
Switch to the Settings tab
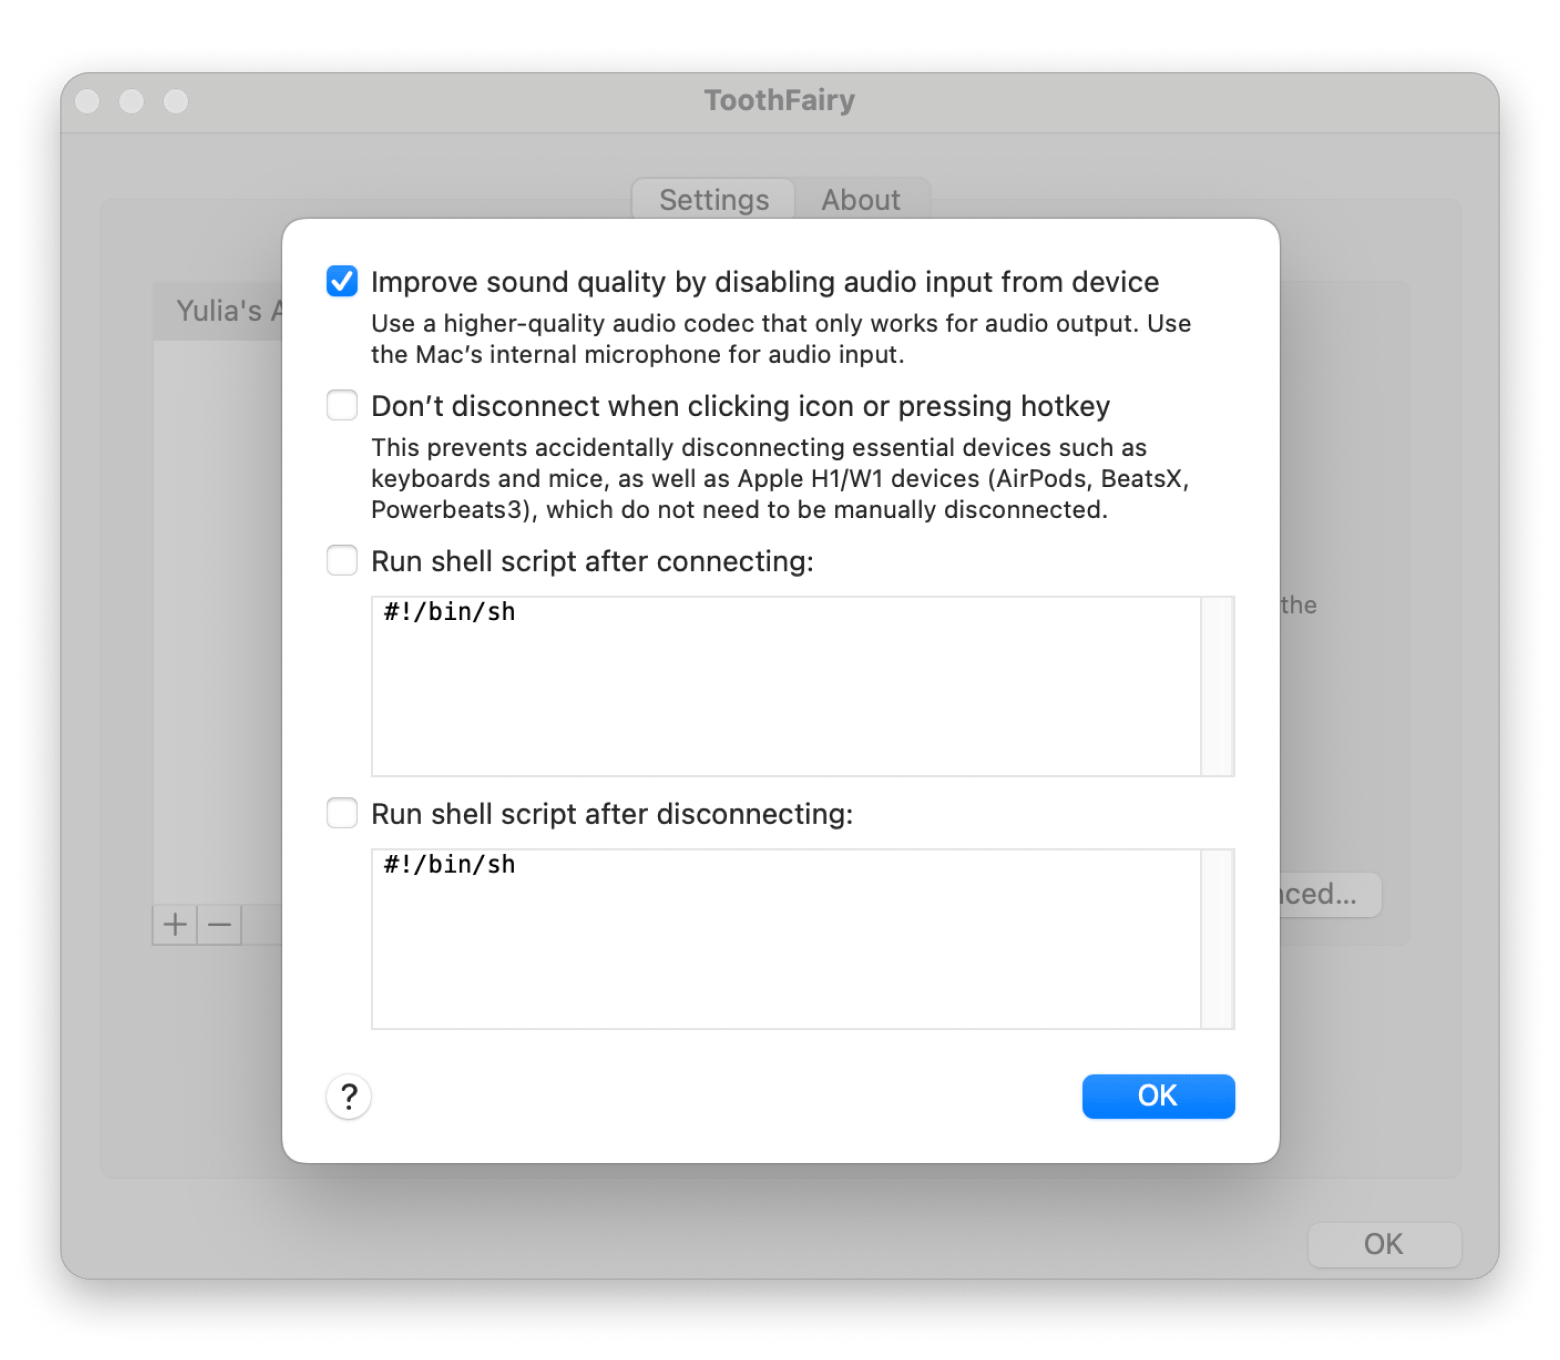click(x=714, y=200)
